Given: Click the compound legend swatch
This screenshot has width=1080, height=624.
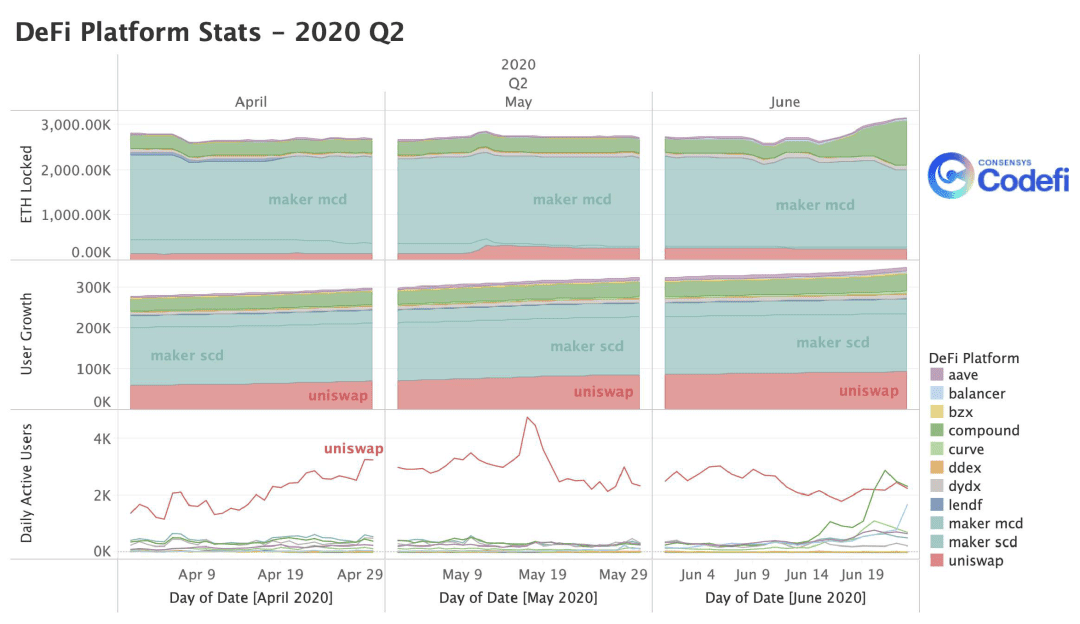Looking at the screenshot, I should [937, 430].
